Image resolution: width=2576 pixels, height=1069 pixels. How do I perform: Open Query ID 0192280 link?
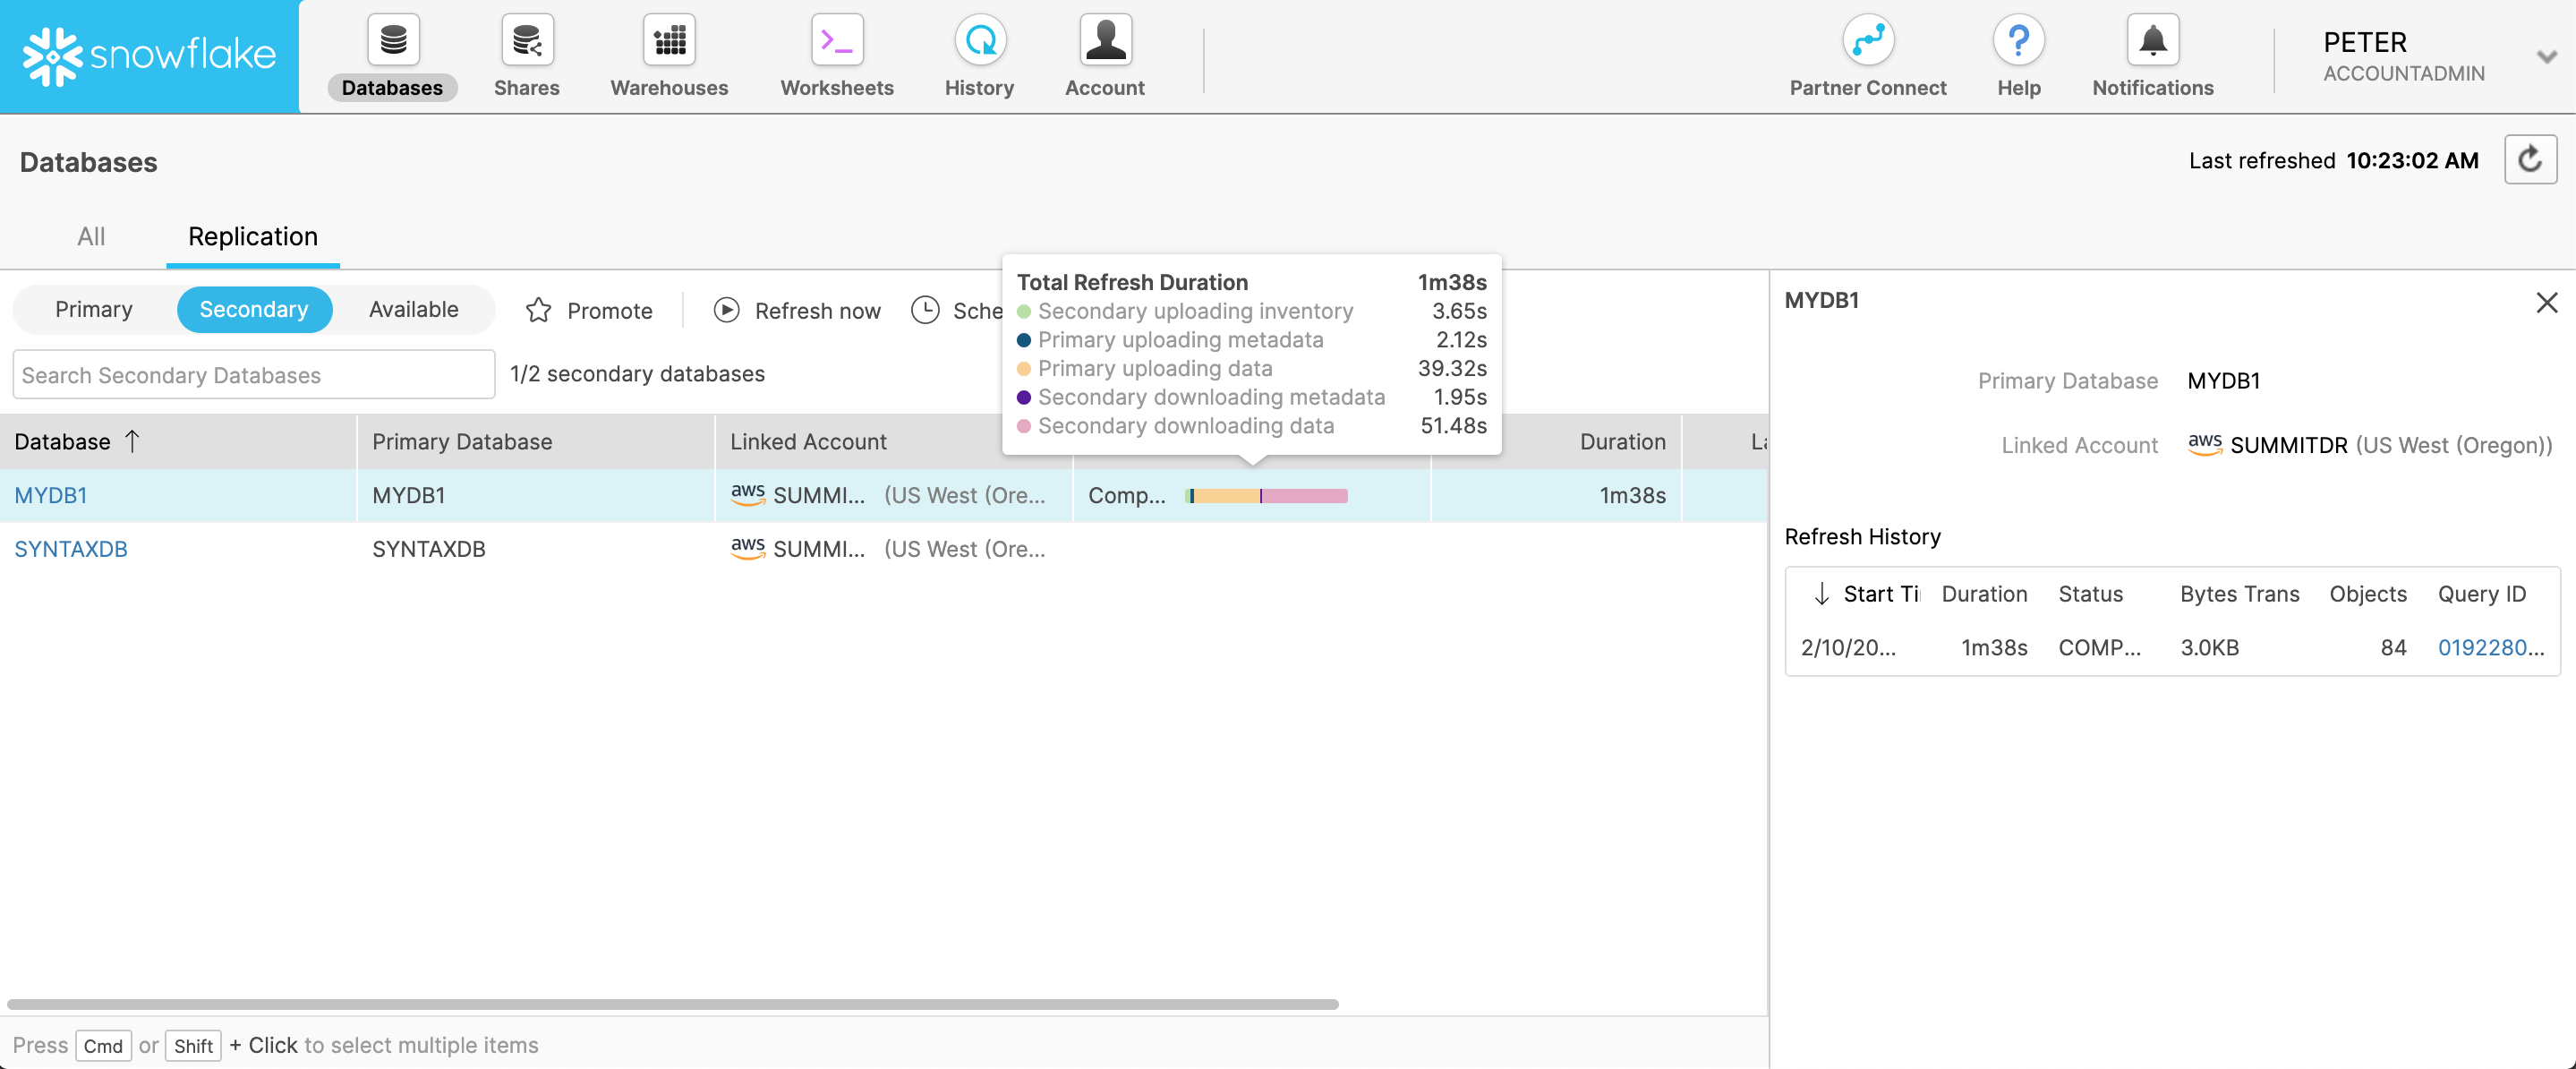(x=2490, y=647)
